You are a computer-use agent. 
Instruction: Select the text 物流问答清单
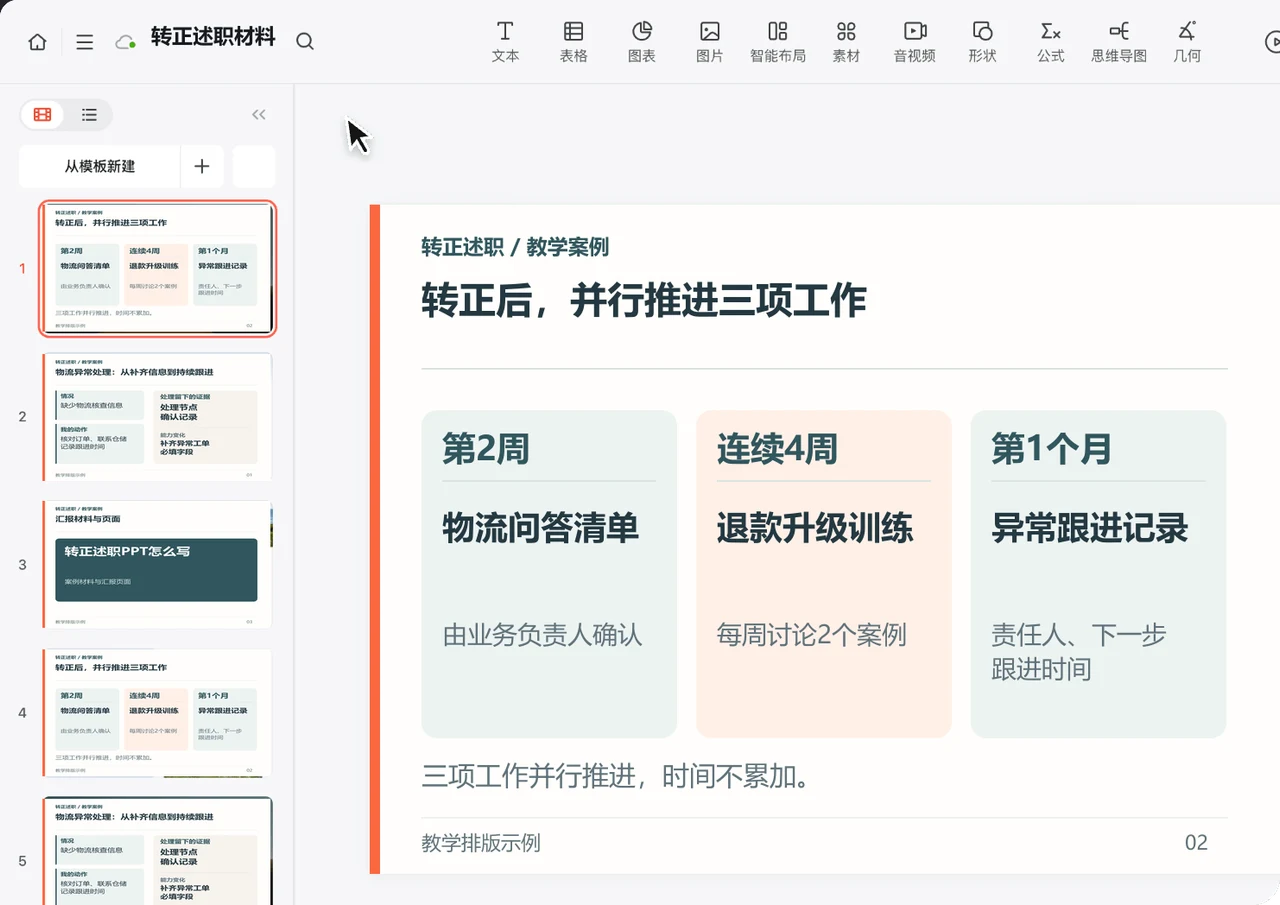[541, 529]
